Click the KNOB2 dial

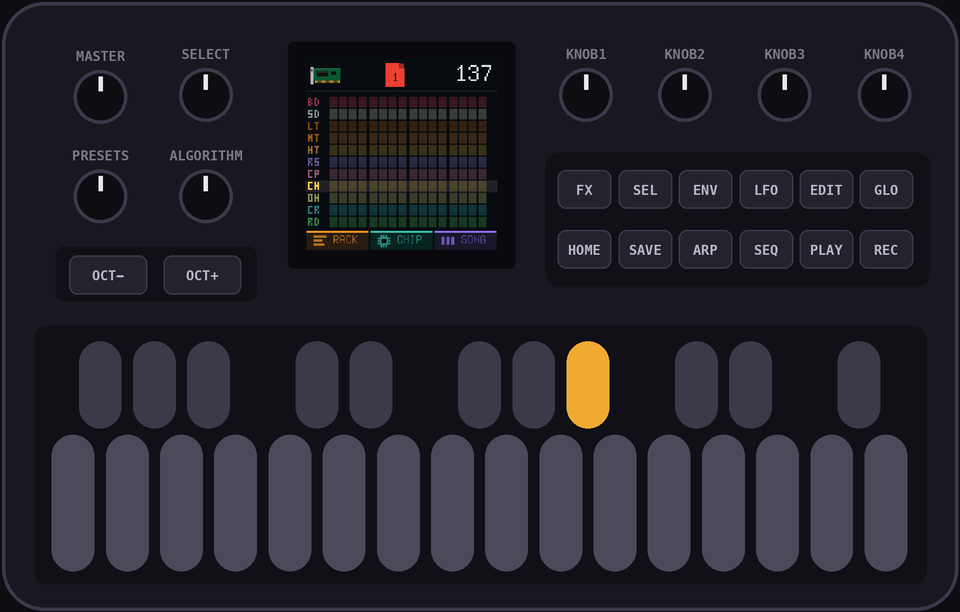[684, 95]
